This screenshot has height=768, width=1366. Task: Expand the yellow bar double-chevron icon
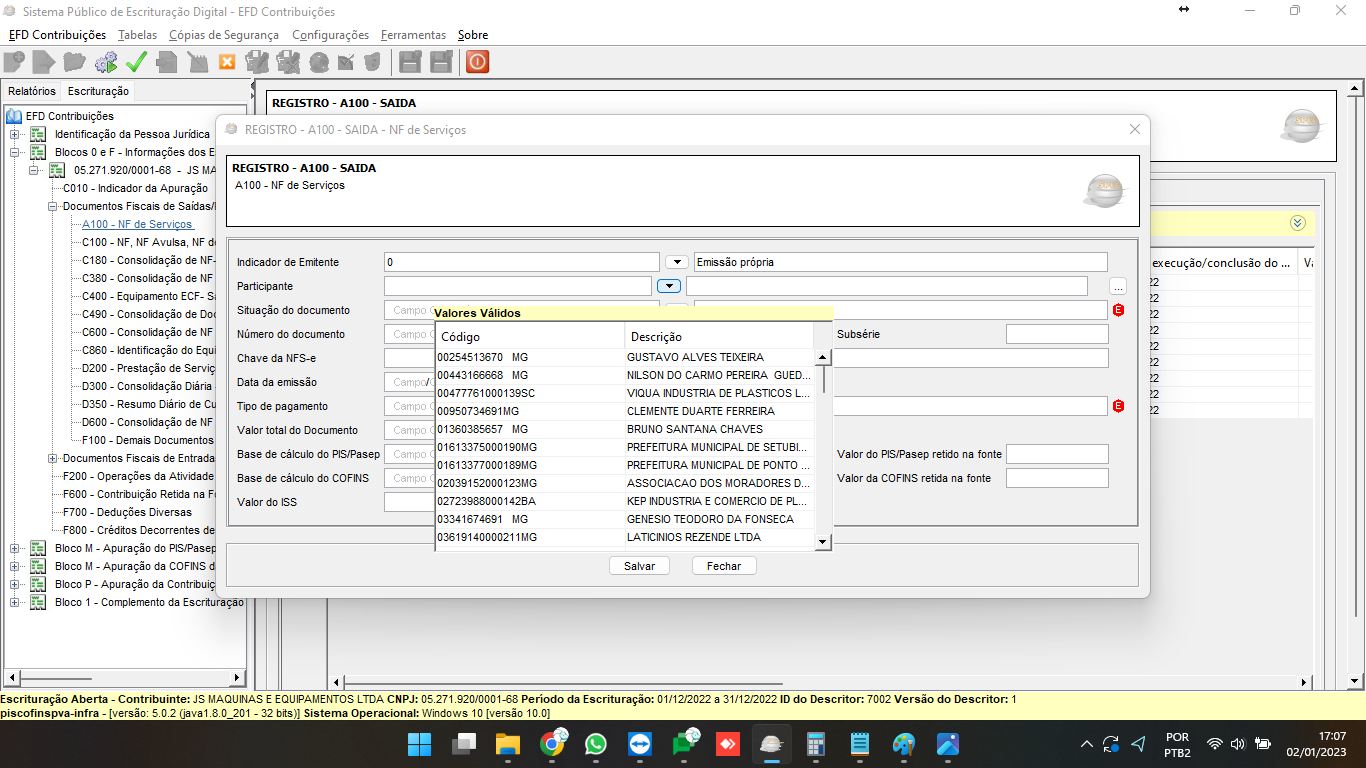(1298, 223)
